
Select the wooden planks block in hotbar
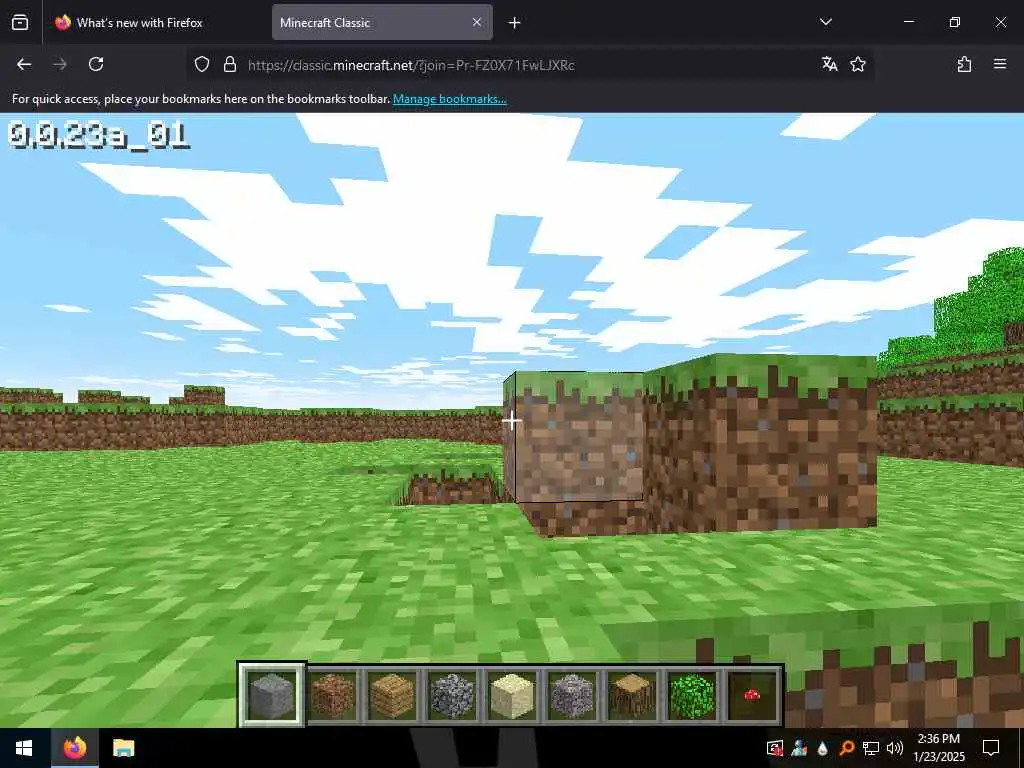tap(392, 695)
